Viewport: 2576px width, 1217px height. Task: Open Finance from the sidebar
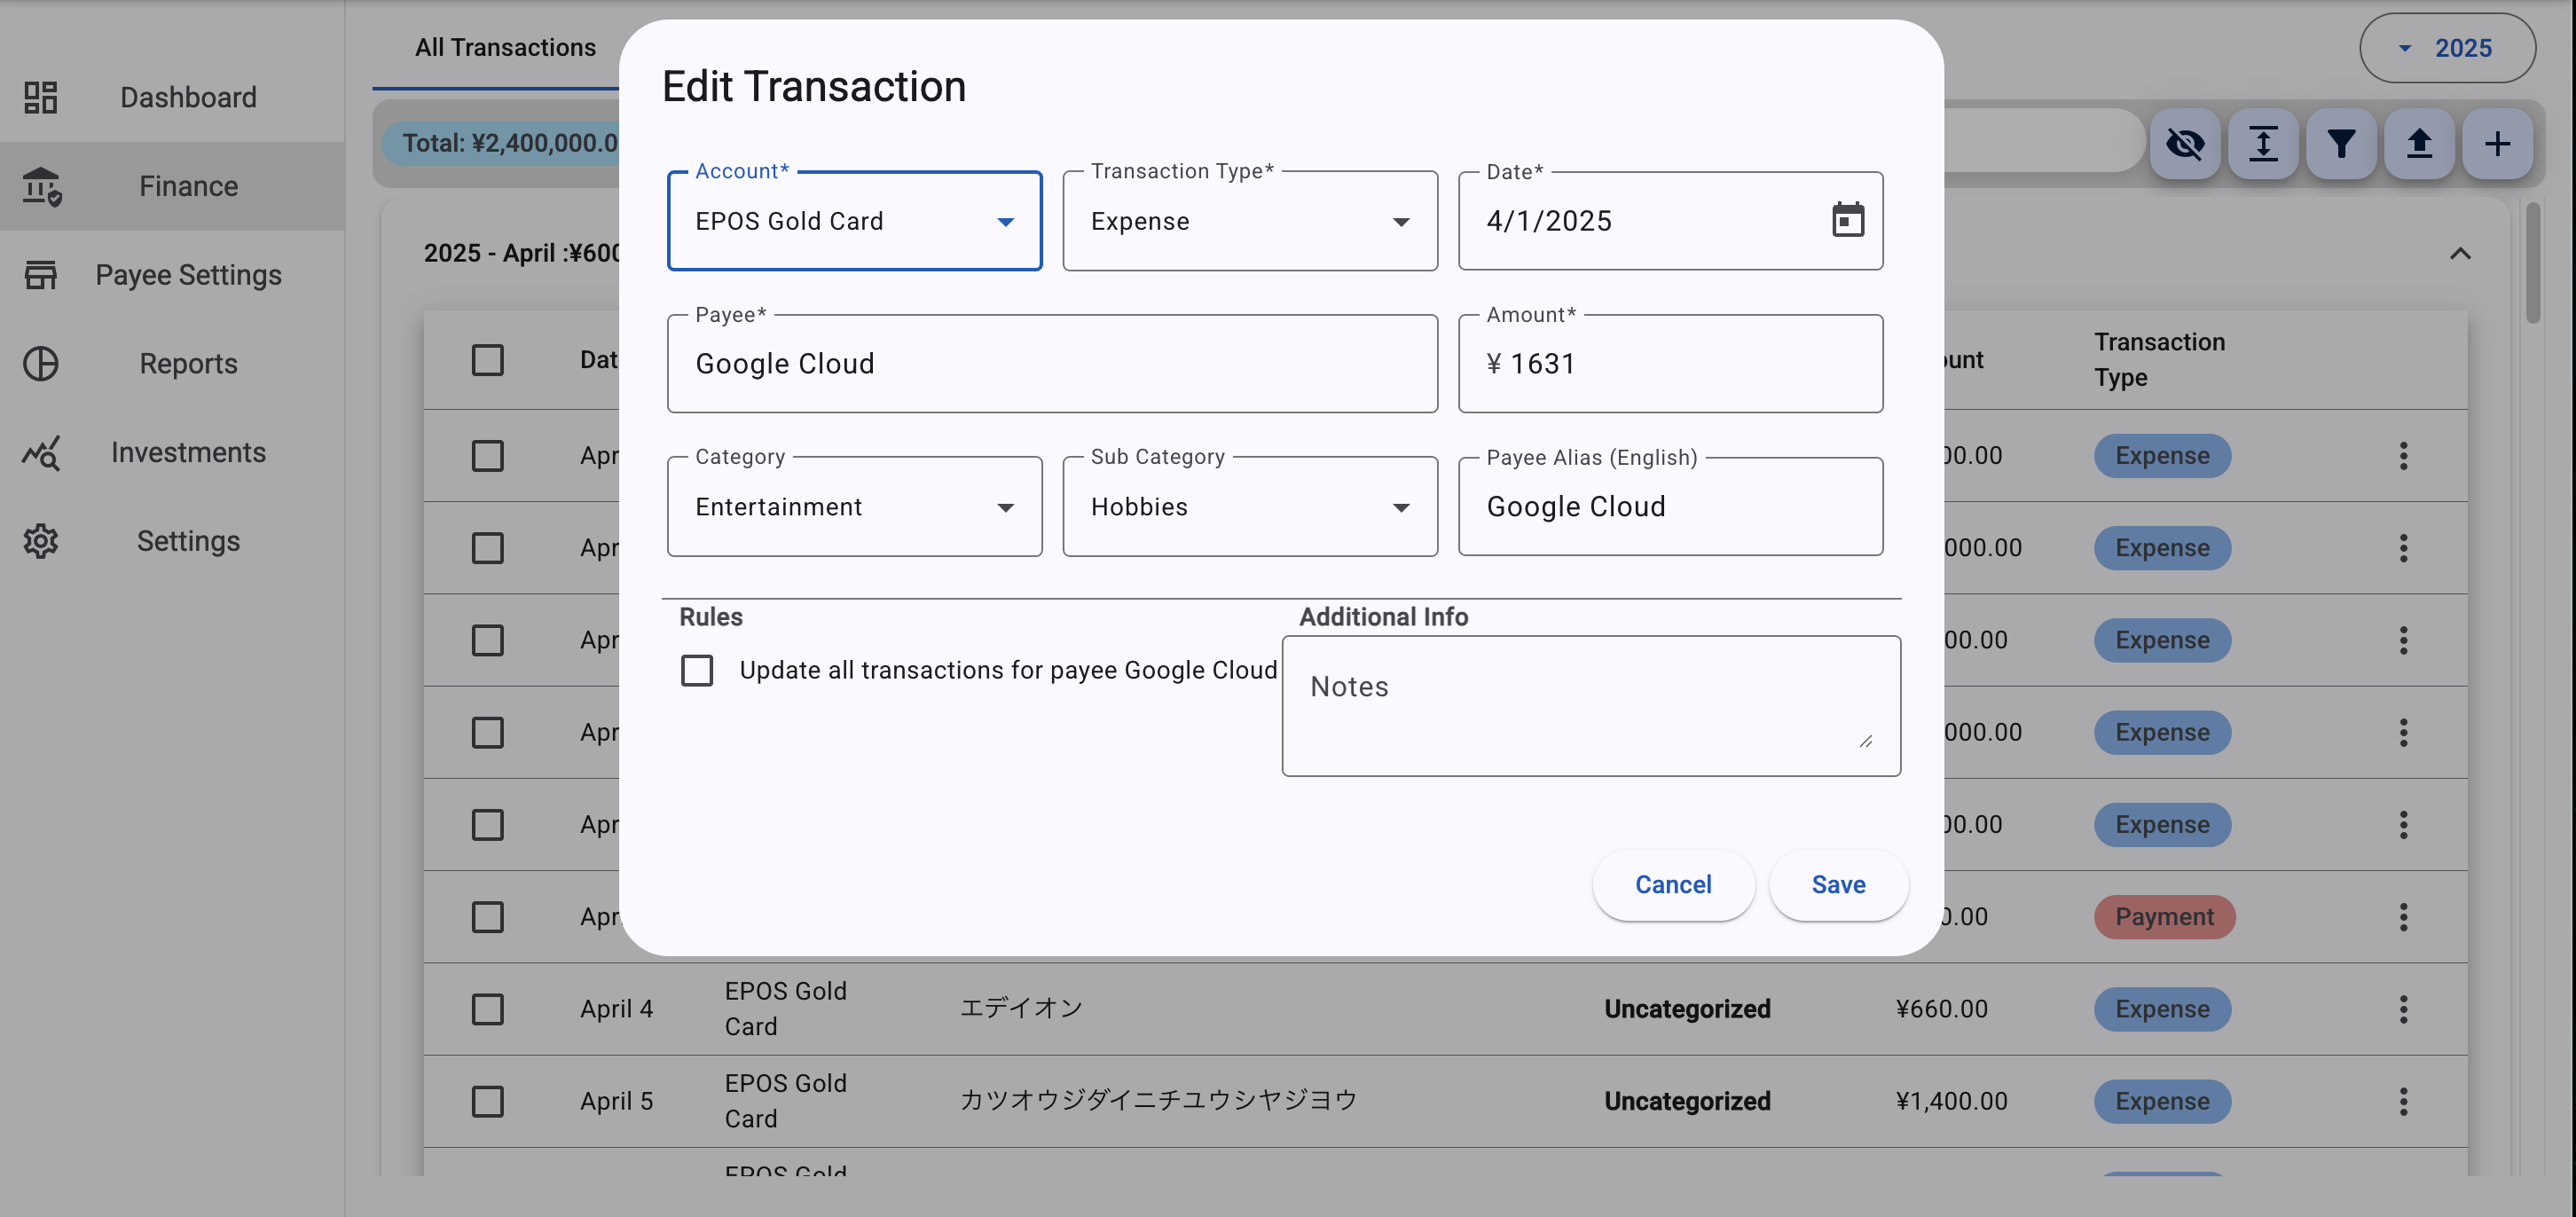point(172,186)
